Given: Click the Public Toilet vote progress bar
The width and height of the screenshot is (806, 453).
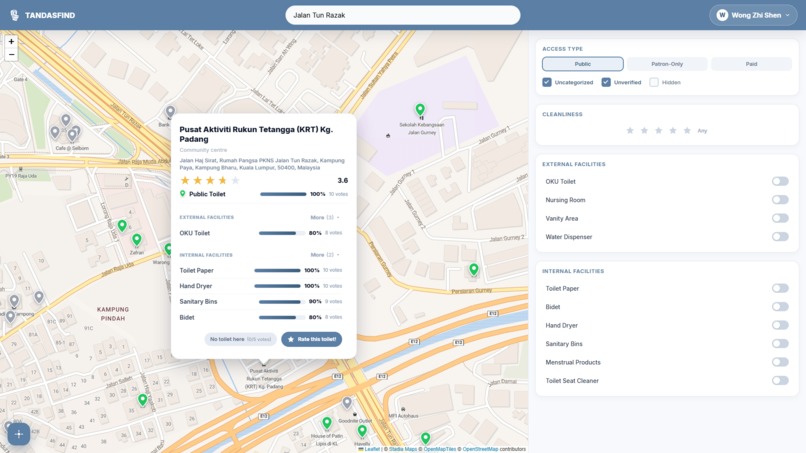Looking at the screenshot, I should pos(283,194).
